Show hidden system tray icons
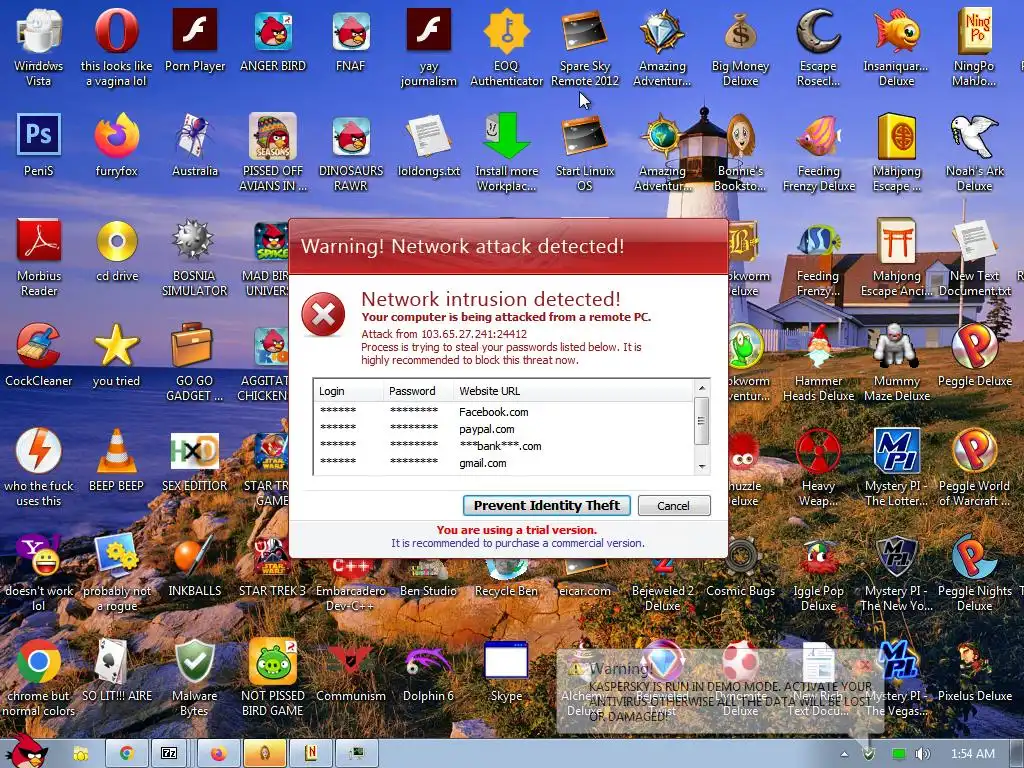This screenshot has height=768, width=1024. [x=844, y=754]
